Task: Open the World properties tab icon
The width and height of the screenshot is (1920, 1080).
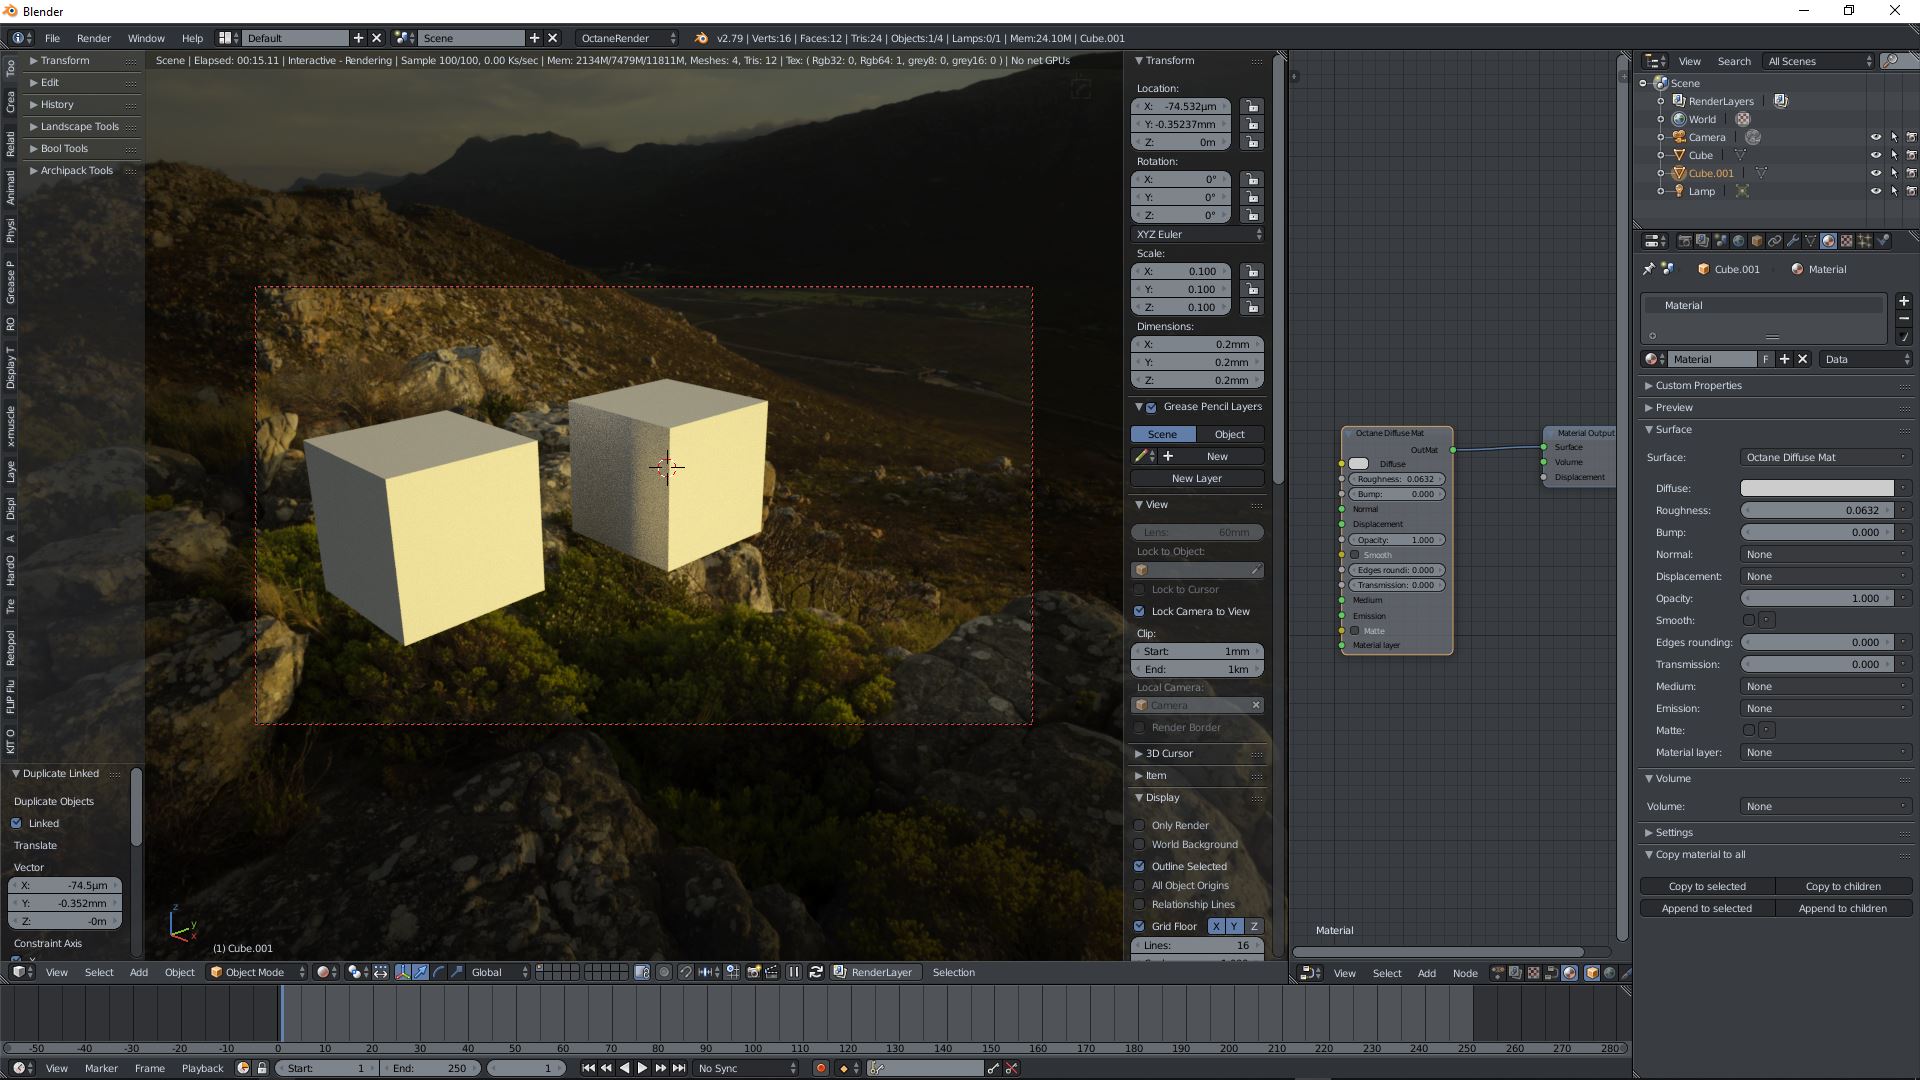Action: pos(1738,241)
